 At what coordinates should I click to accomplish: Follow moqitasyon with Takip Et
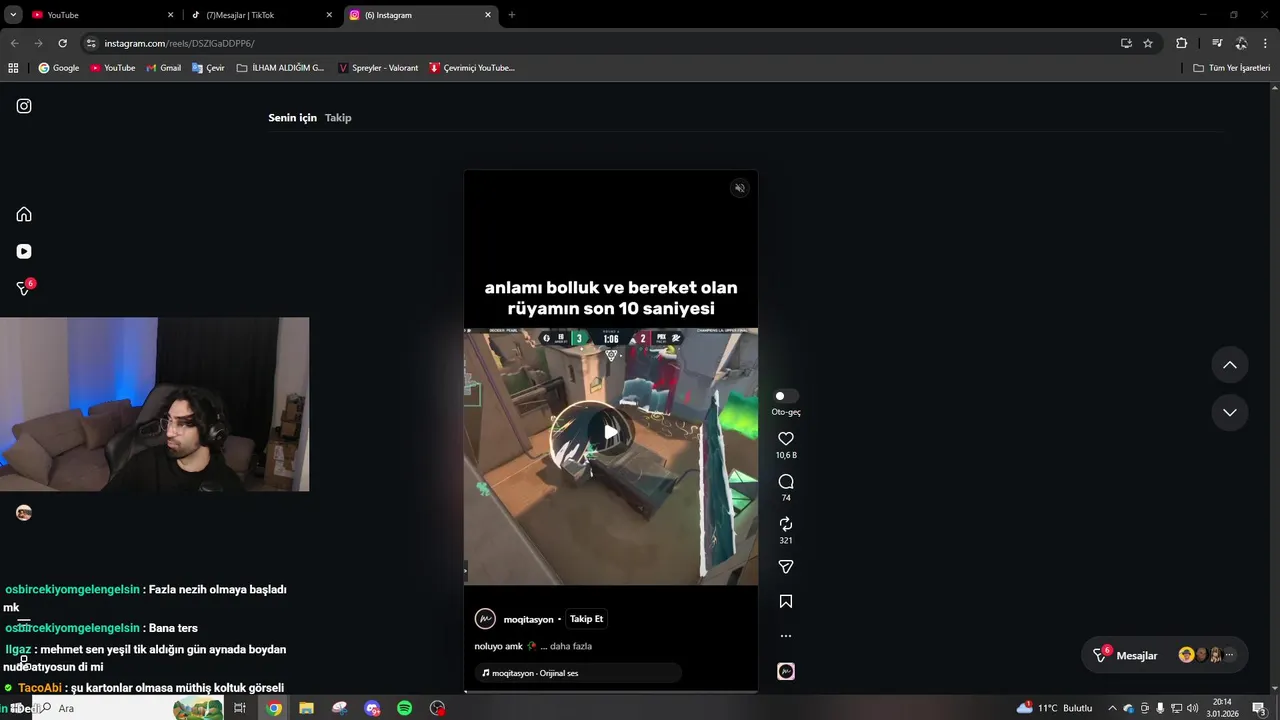(x=587, y=619)
